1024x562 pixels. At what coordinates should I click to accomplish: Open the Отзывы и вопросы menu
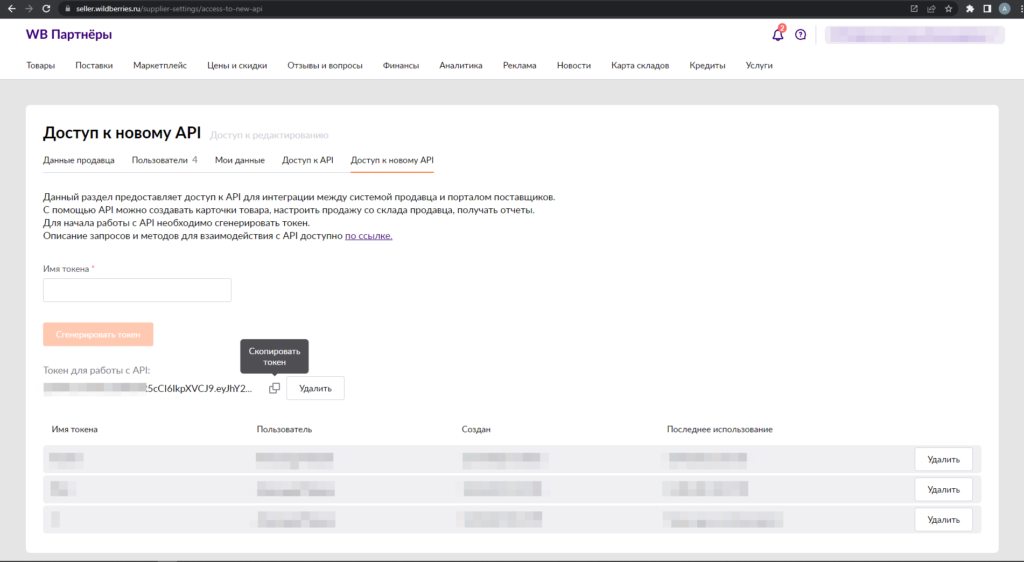pos(325,65)
